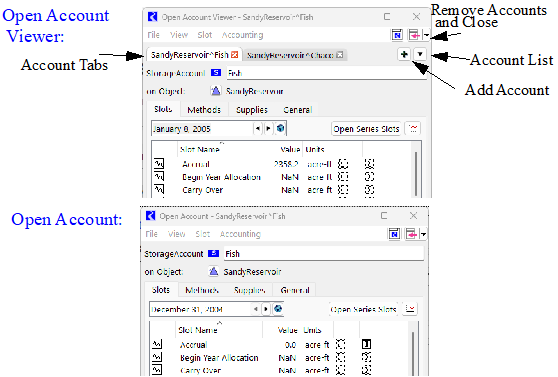Click Open Series Slots button in Account Viewer
Viewport: 558px width, 377px height.
pyautogui.click(x=366, y=129)
